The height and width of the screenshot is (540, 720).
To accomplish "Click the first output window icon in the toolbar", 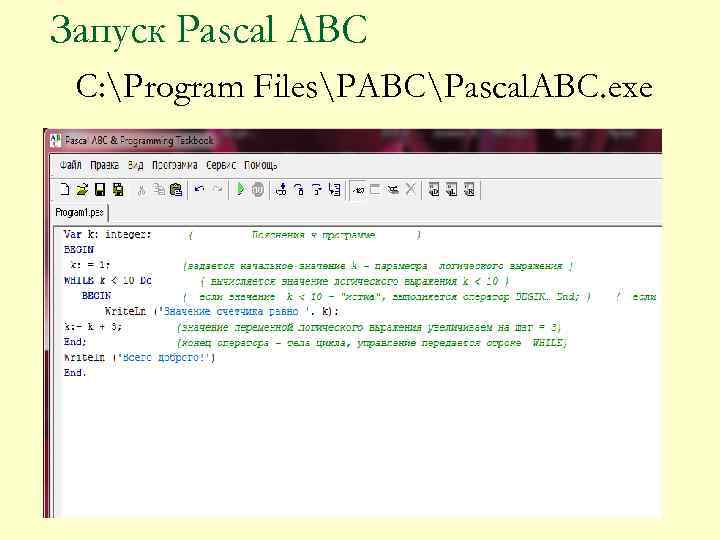I will click(433, 190).
